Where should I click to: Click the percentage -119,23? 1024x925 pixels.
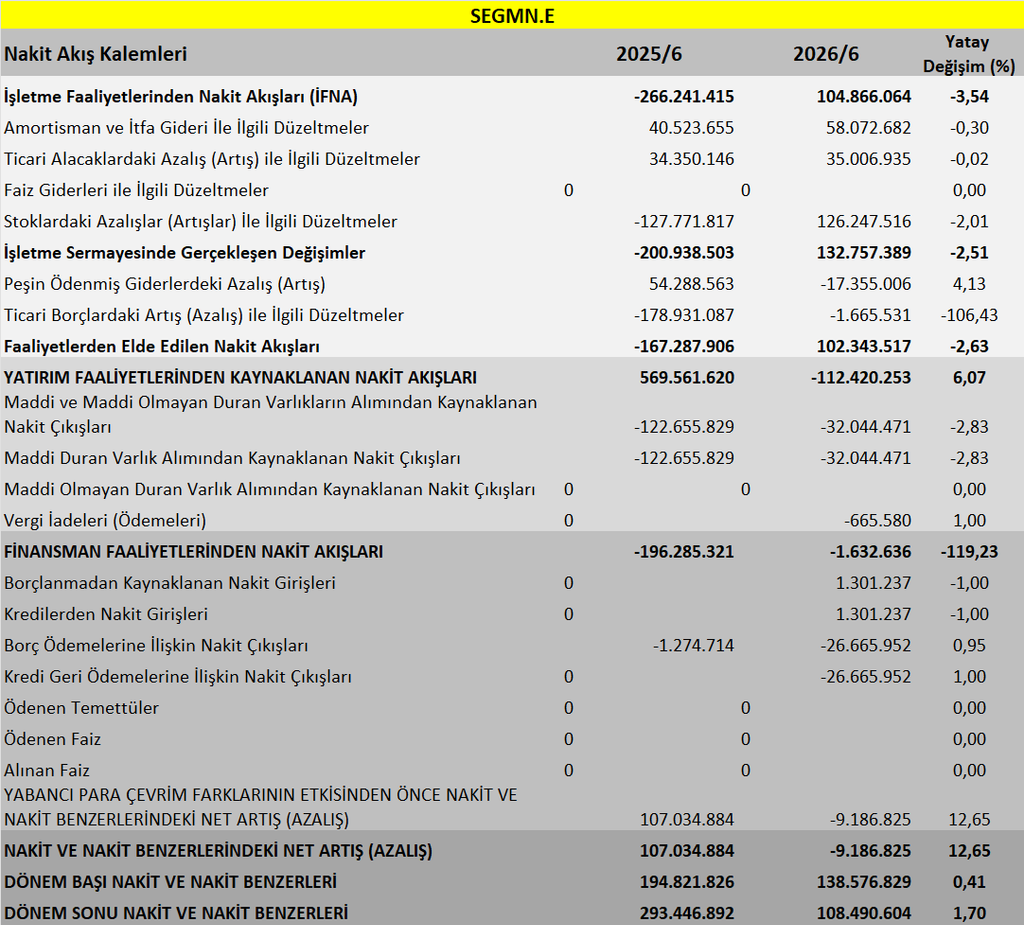click(969, 552)
